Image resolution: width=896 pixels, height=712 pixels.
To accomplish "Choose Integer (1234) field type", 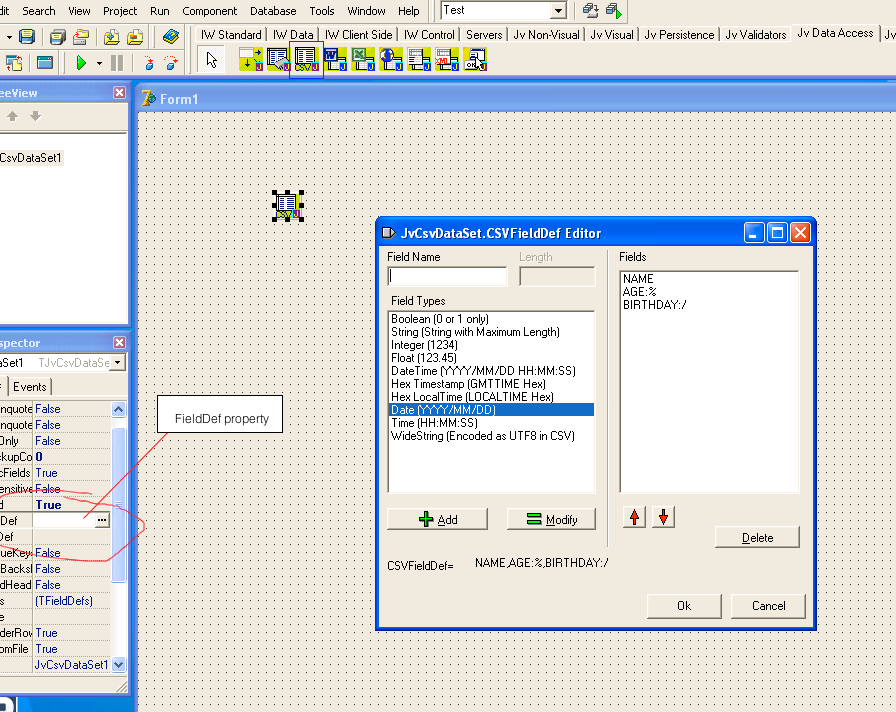I will click(x=424, y=345).
